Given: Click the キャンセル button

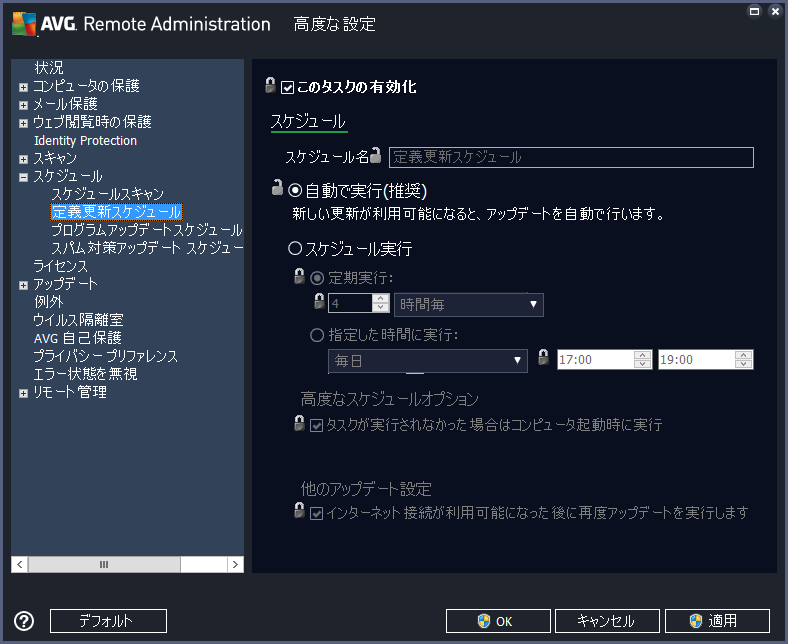Looking at the screenshot, I should pyautogui.click(x=607, y=621).
